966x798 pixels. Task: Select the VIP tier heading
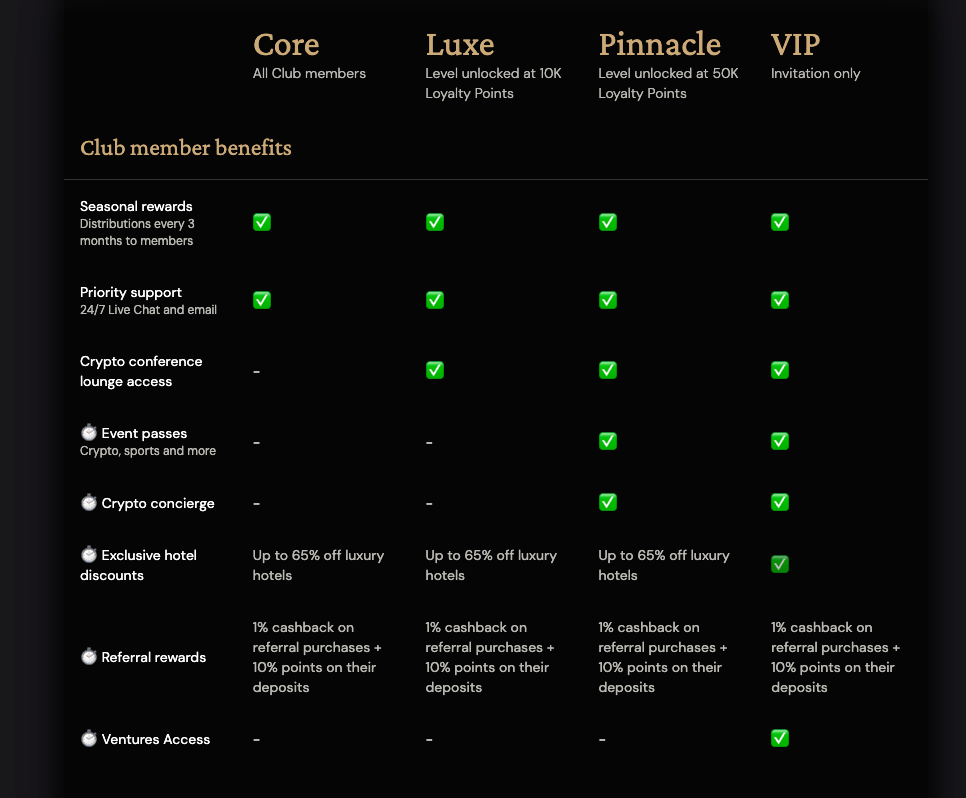click(796, 45)
